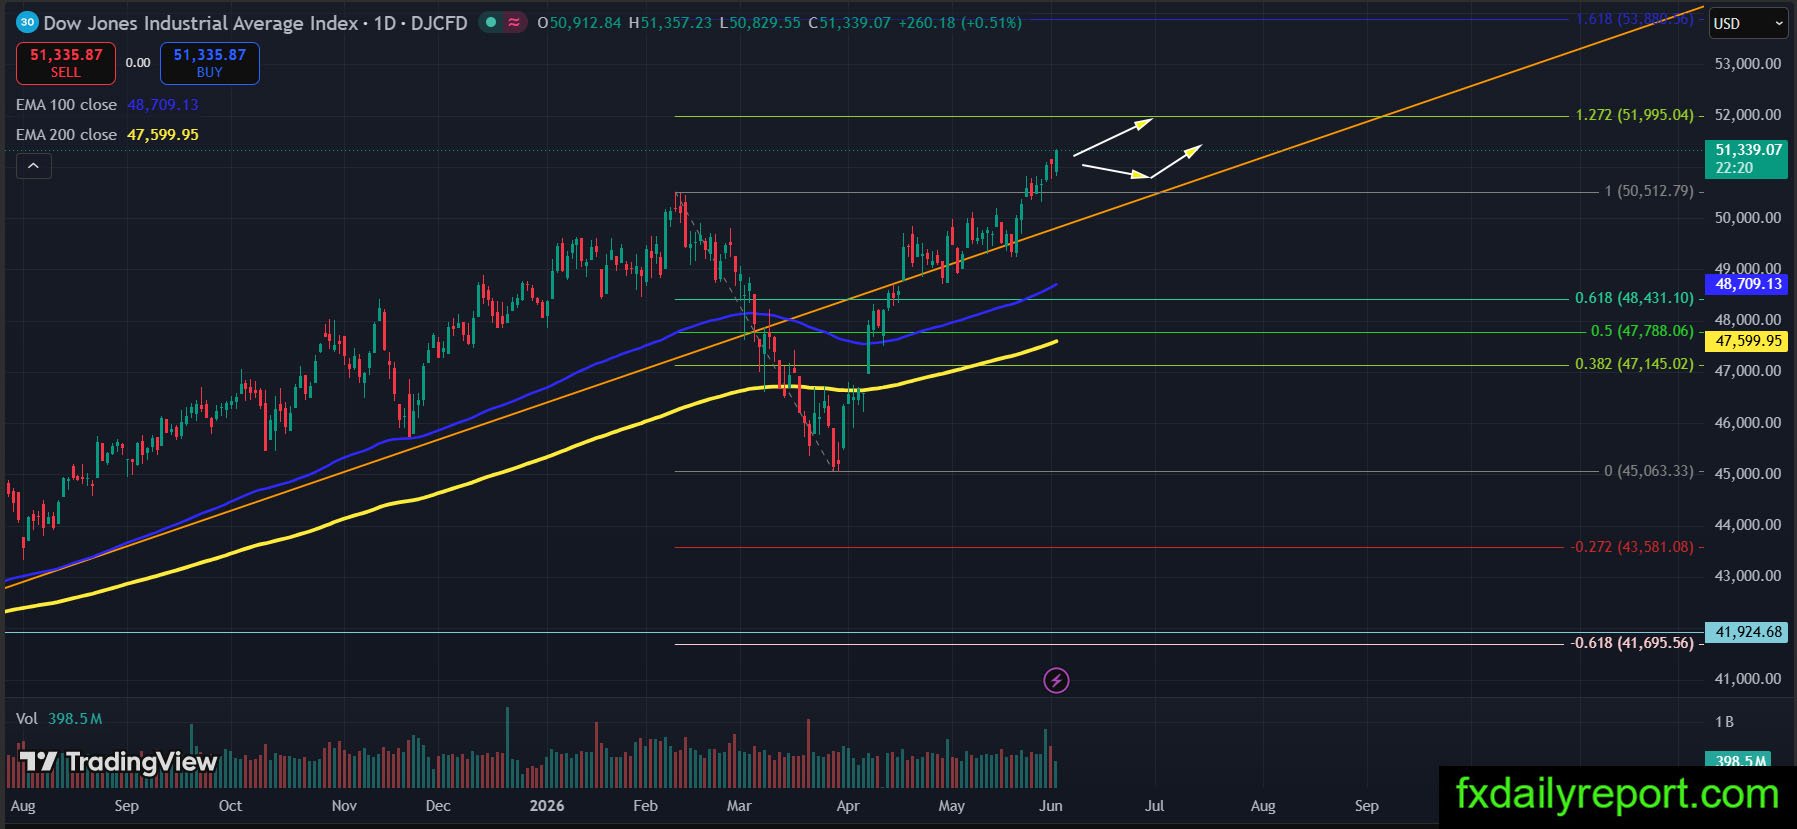The width and height of the screenshot is (1797, 829).
Task: Click the green market status dot
Action: (x=490, y=22)
